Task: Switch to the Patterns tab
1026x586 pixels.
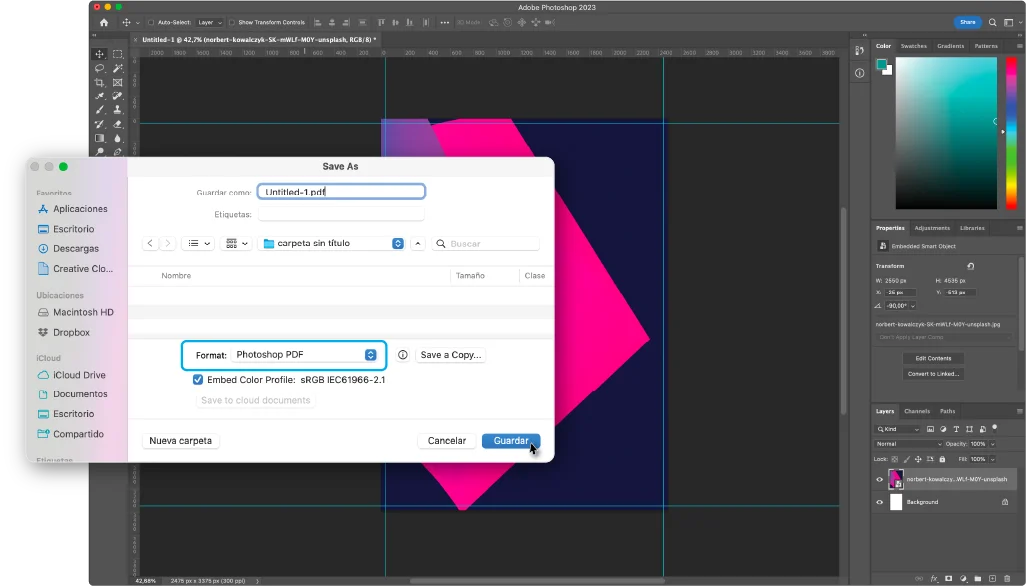Action: pos(985,46)
